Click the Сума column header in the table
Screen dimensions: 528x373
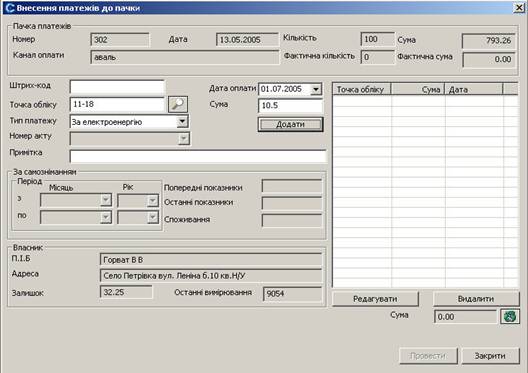[418, 90]
